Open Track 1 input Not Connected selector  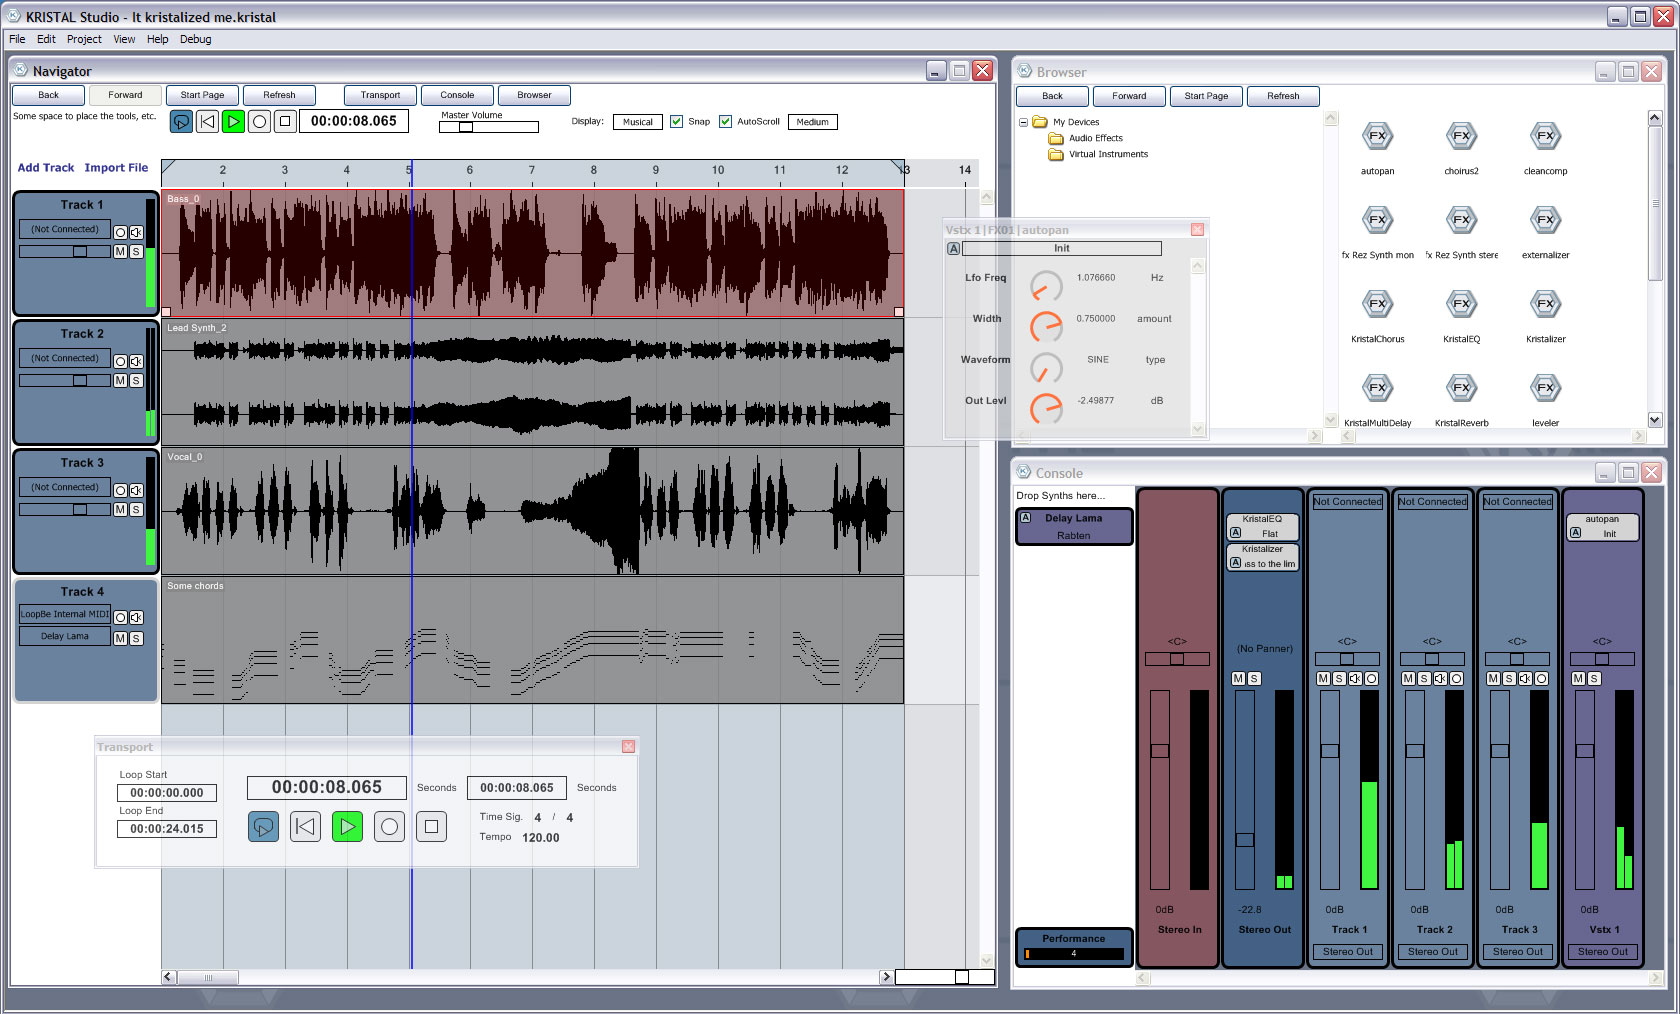(x=65, y=229)
